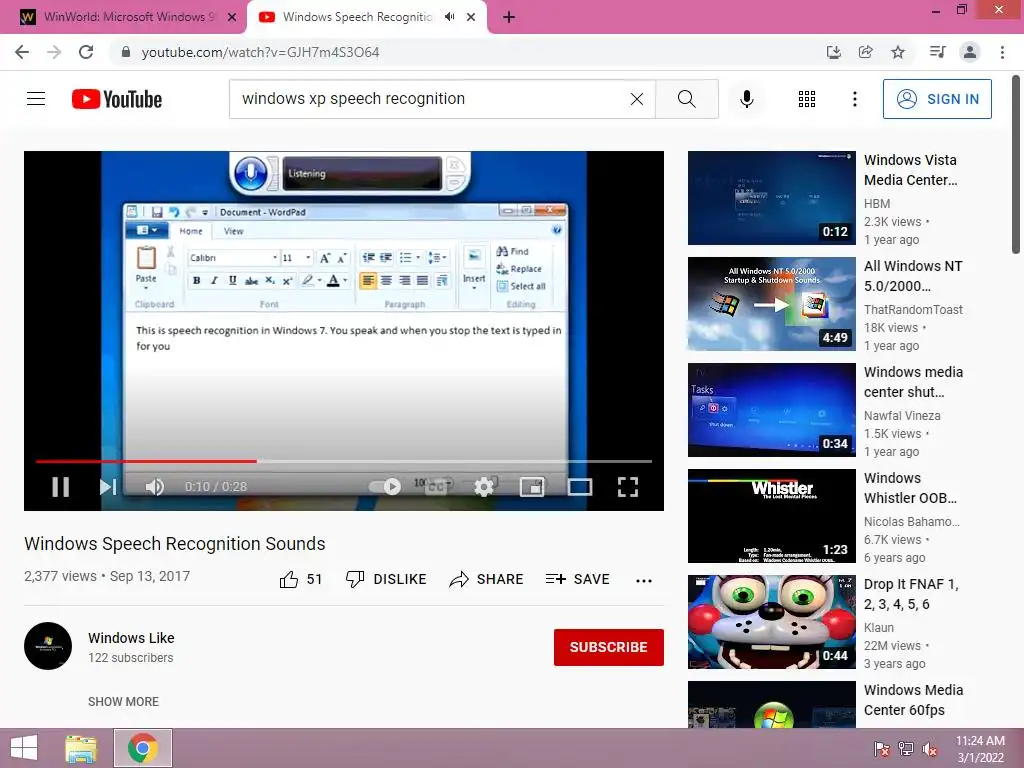Select the Windows Speech Recognition tab
The width and height of the screenshot is (1024, 768).
357,17
